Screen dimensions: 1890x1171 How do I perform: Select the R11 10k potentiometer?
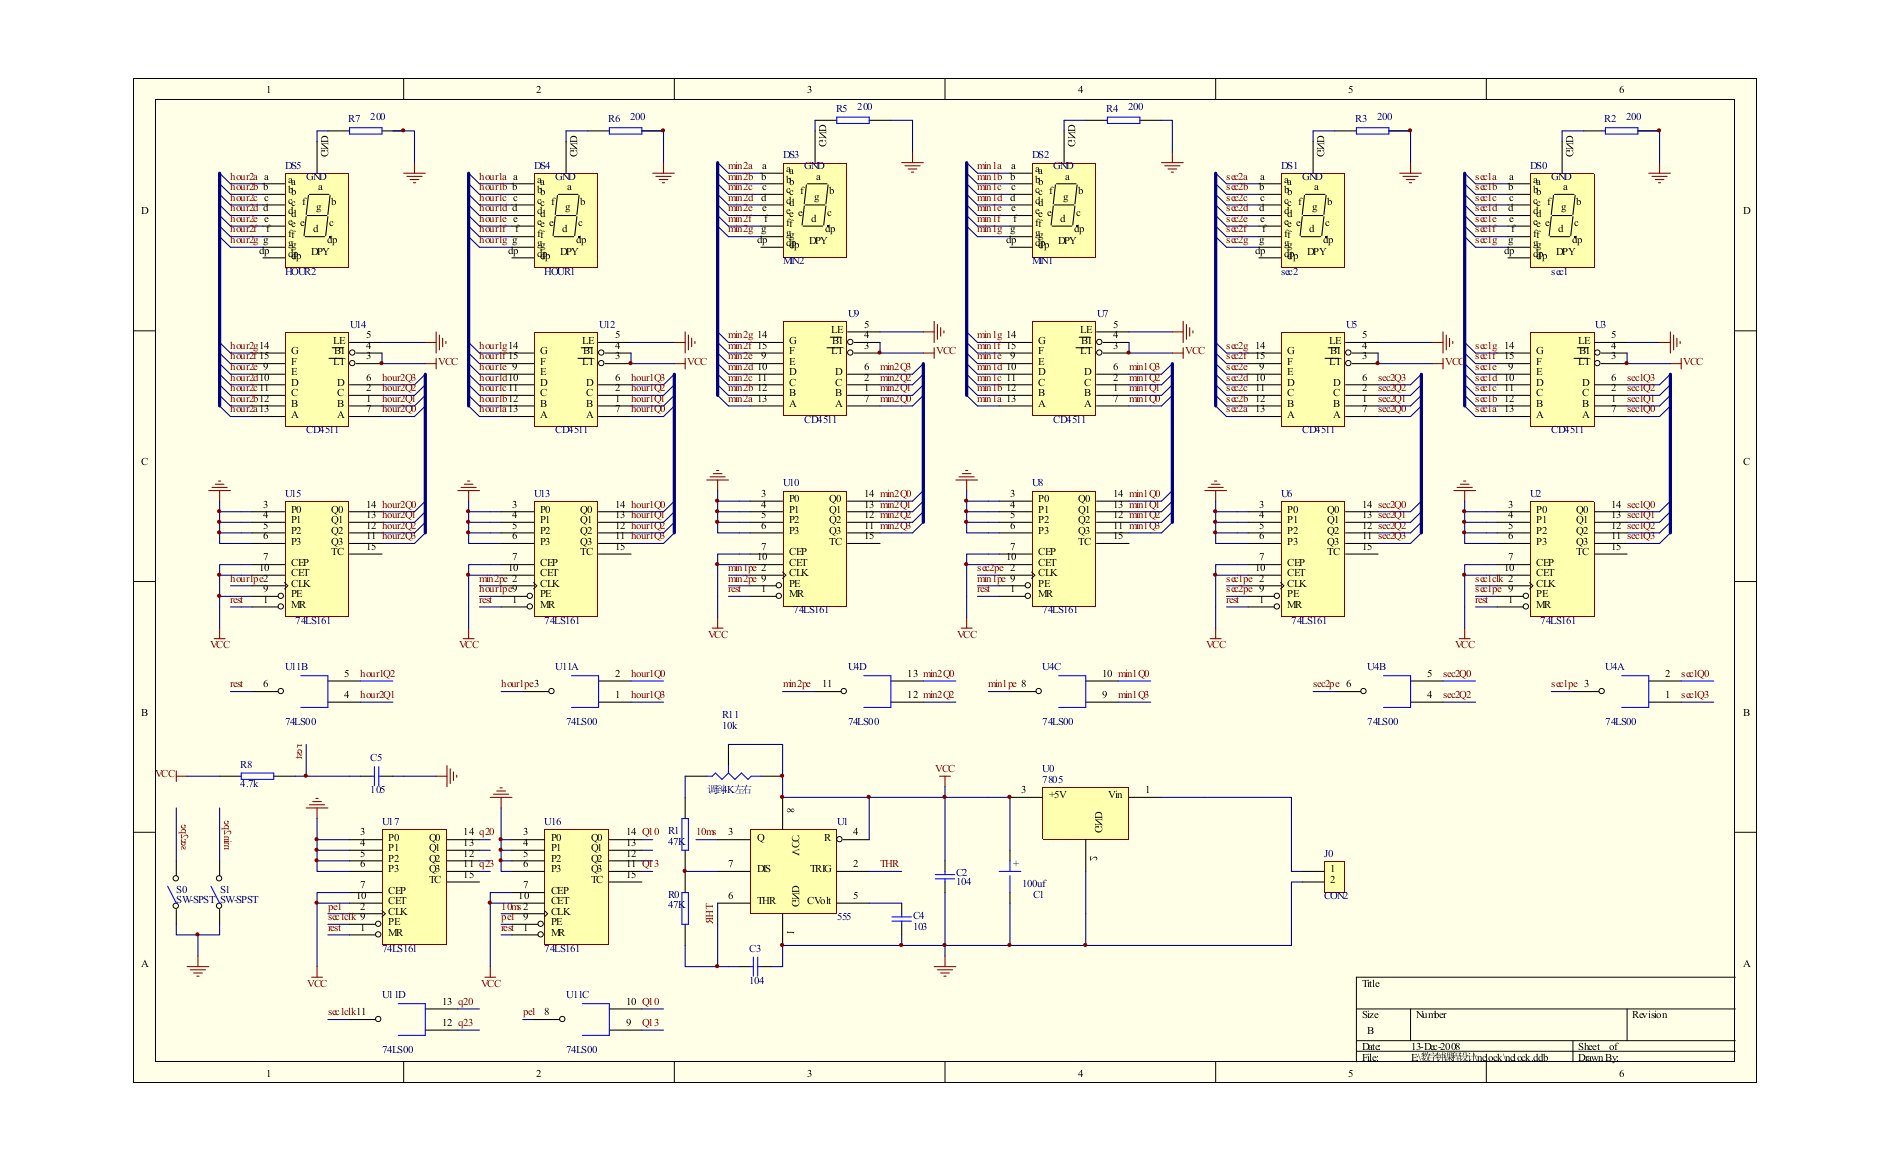click(x=732, y=776)
